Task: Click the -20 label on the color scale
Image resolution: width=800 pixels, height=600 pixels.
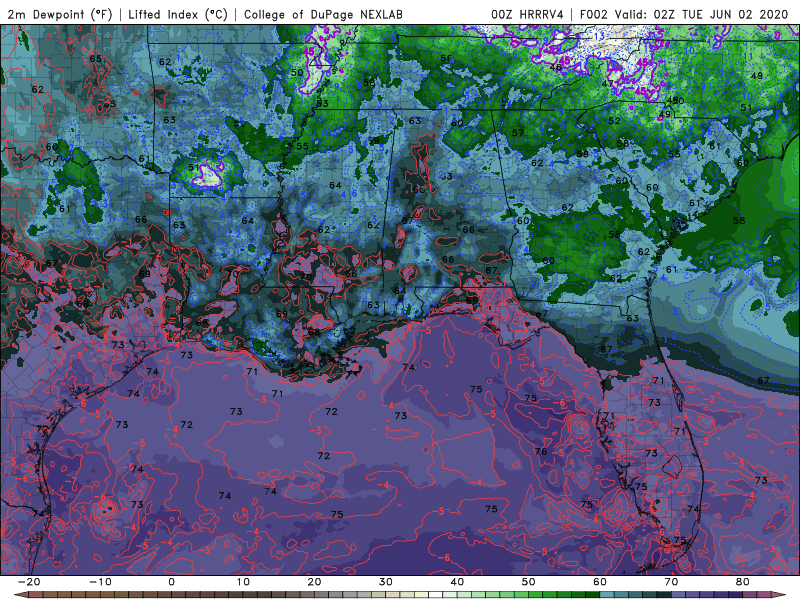Action: tap(29, 582)
